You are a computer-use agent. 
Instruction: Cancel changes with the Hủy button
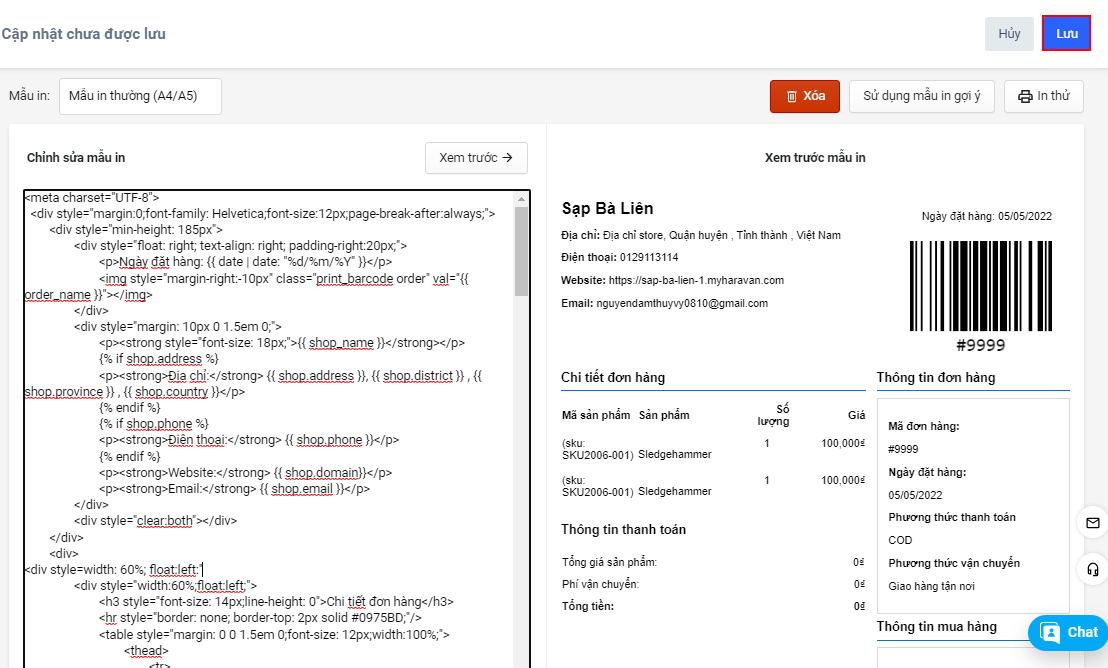click(1009, 34)
